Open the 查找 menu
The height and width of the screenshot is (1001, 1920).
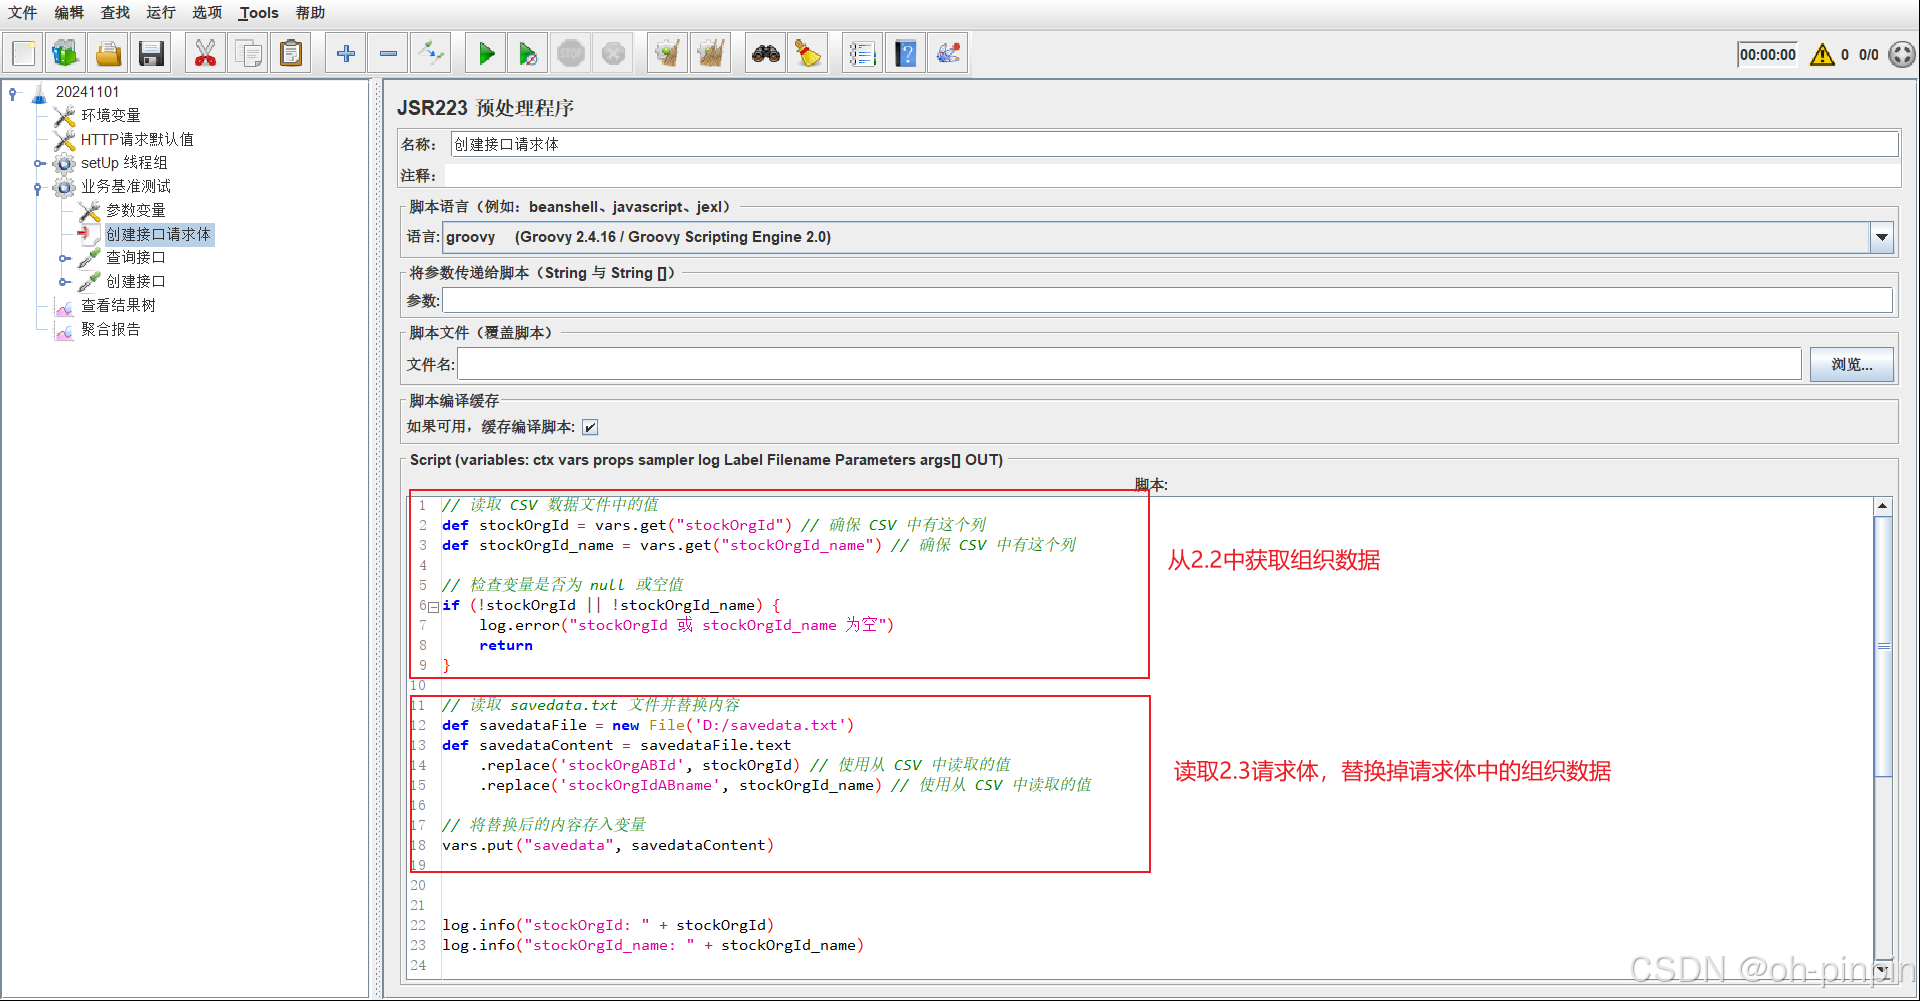(115, 13)
